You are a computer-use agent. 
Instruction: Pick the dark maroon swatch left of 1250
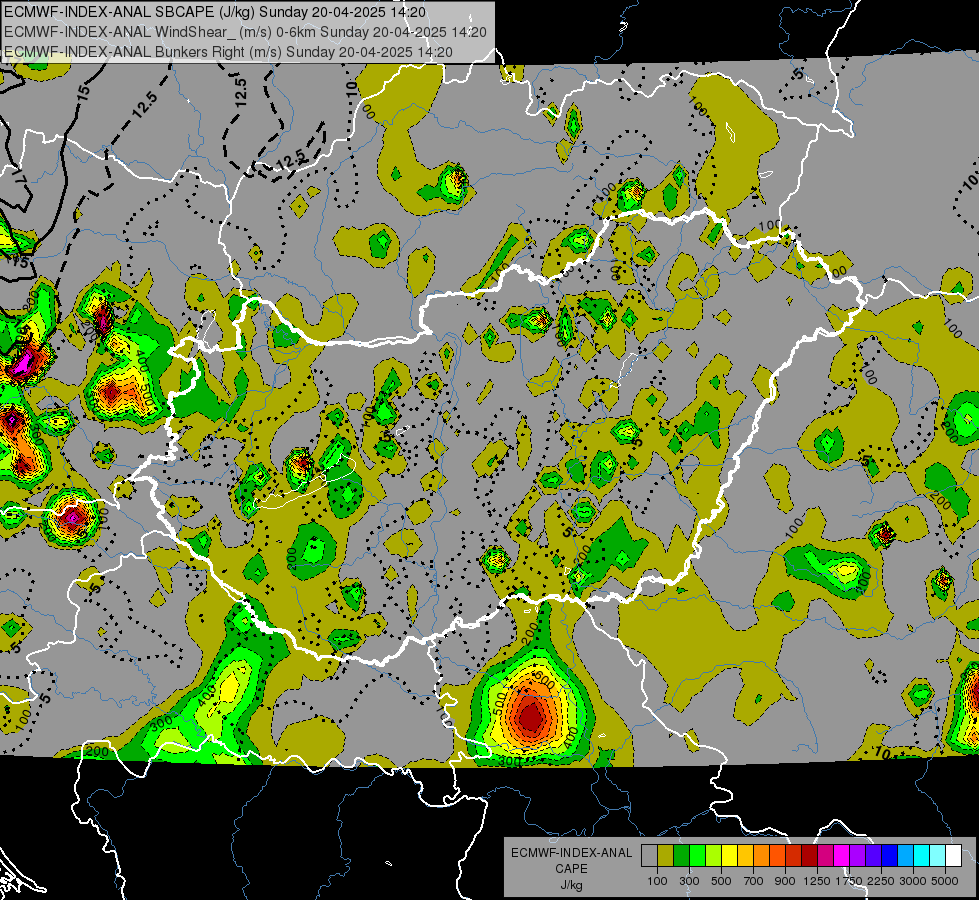click(x=809, y=855)
